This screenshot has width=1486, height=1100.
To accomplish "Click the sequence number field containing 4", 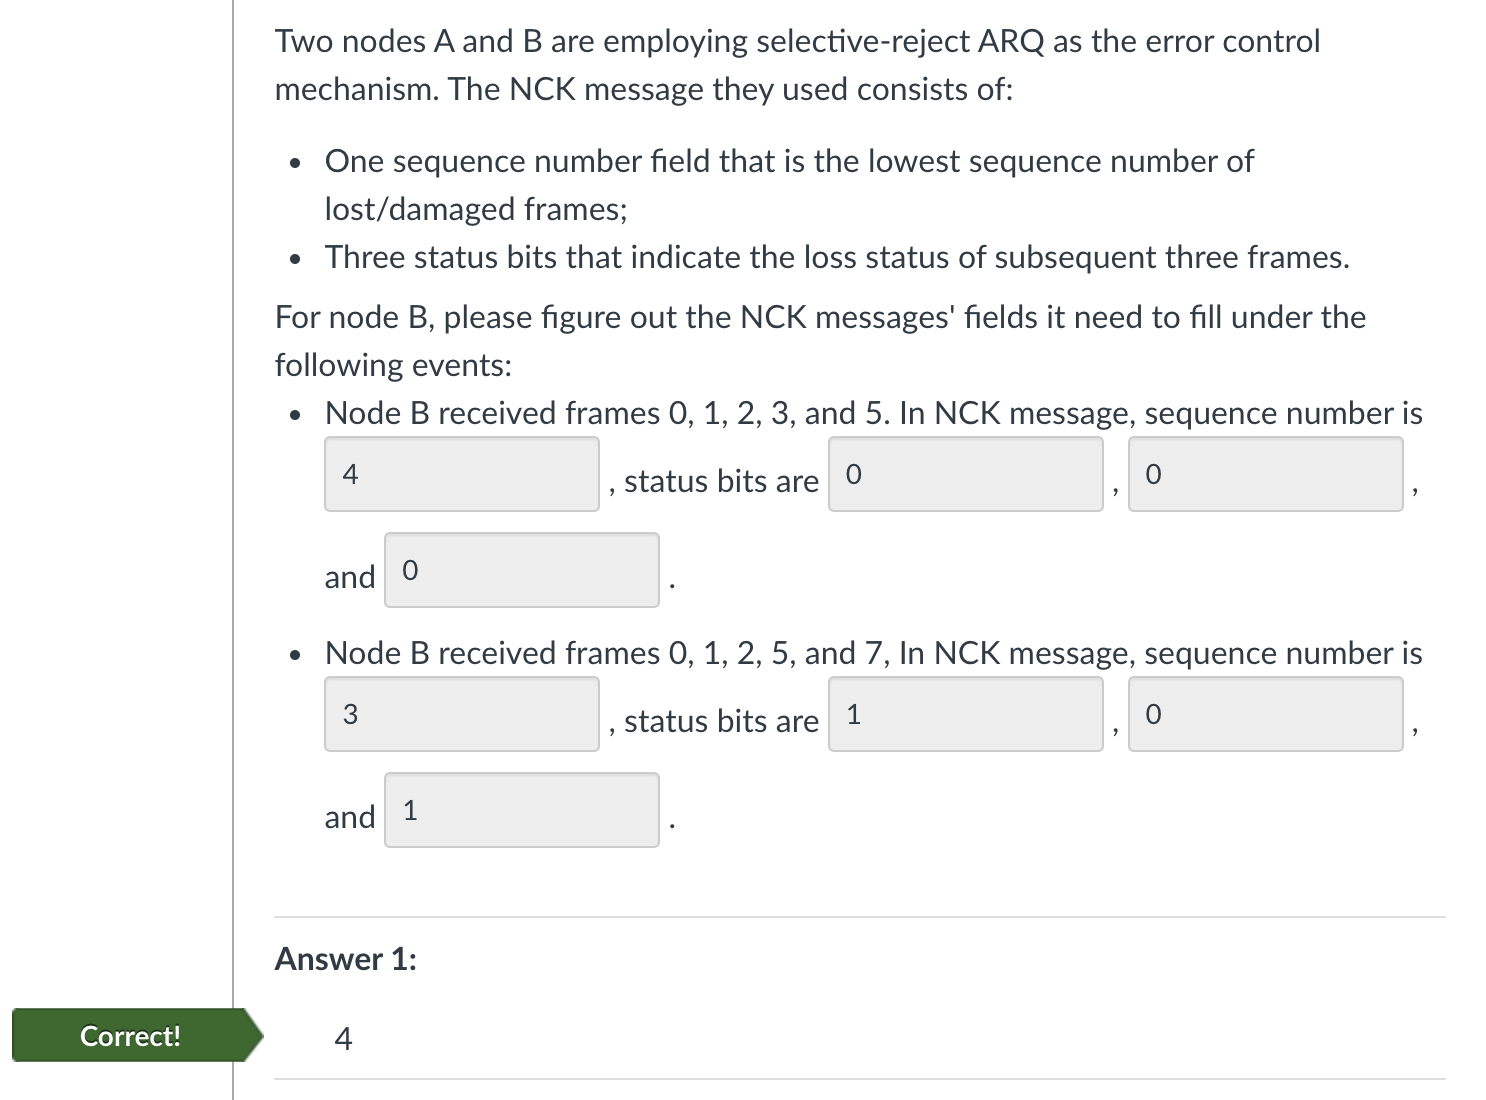I will pos(461,474).
